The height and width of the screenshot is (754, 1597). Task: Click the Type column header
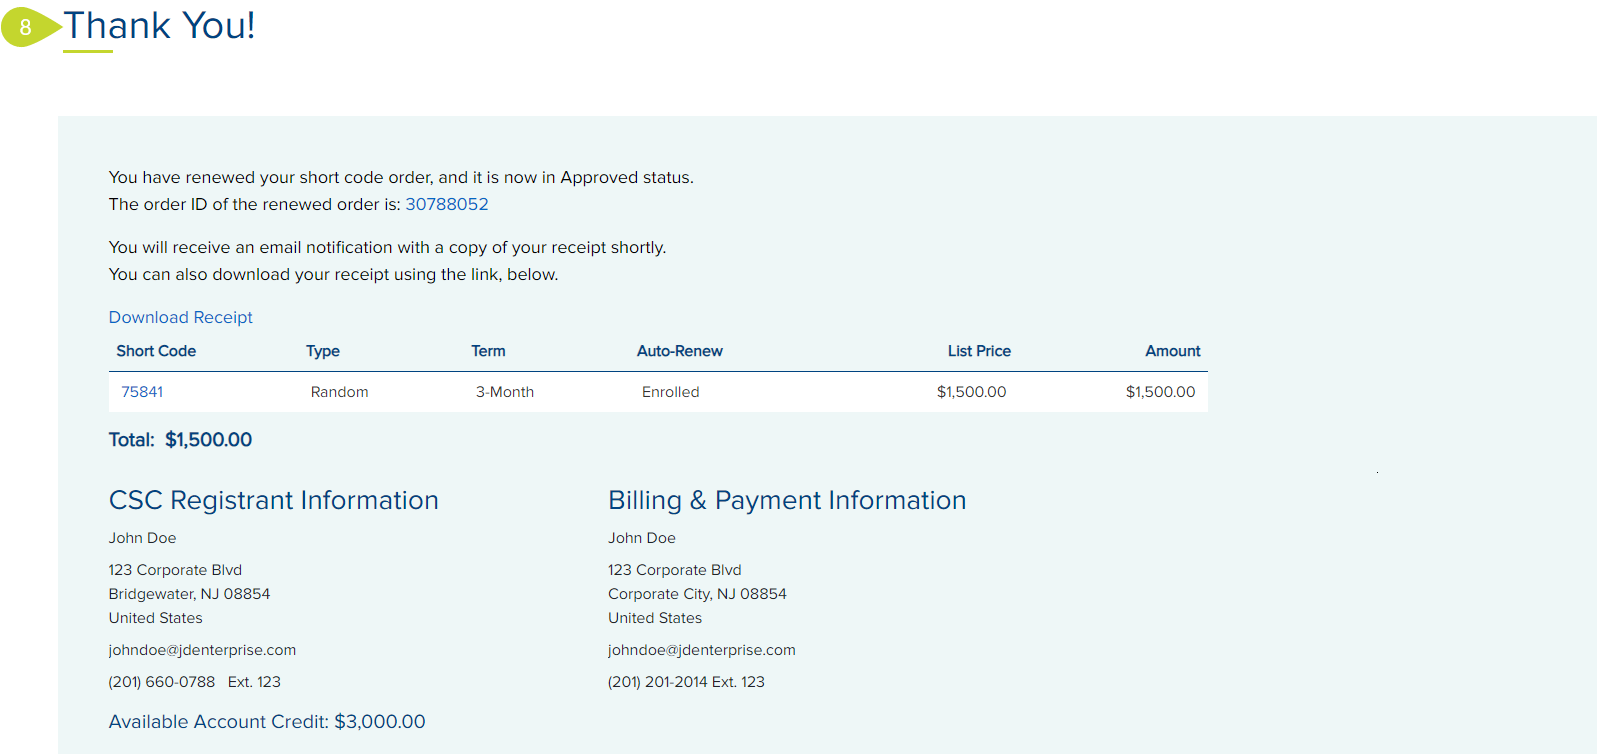pyautogui.click(x=323, y=351)
